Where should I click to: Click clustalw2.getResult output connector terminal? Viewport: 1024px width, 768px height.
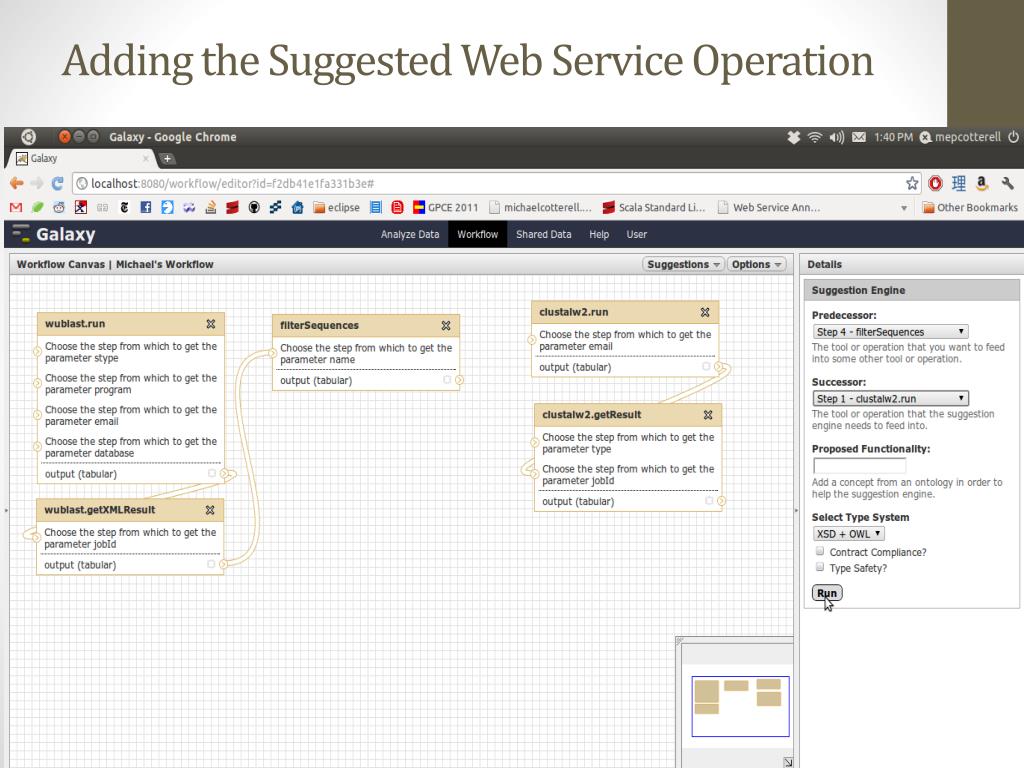coord(722,501)
